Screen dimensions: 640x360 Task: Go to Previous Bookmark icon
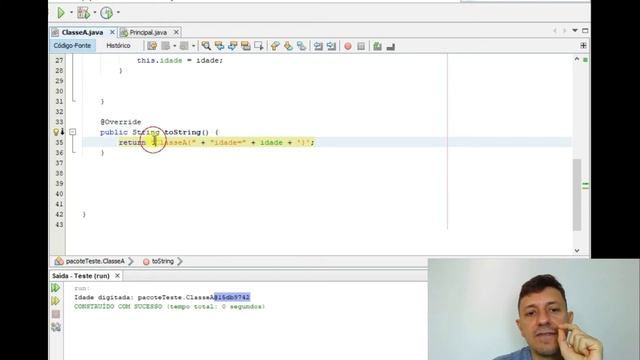tap(275, 46)
